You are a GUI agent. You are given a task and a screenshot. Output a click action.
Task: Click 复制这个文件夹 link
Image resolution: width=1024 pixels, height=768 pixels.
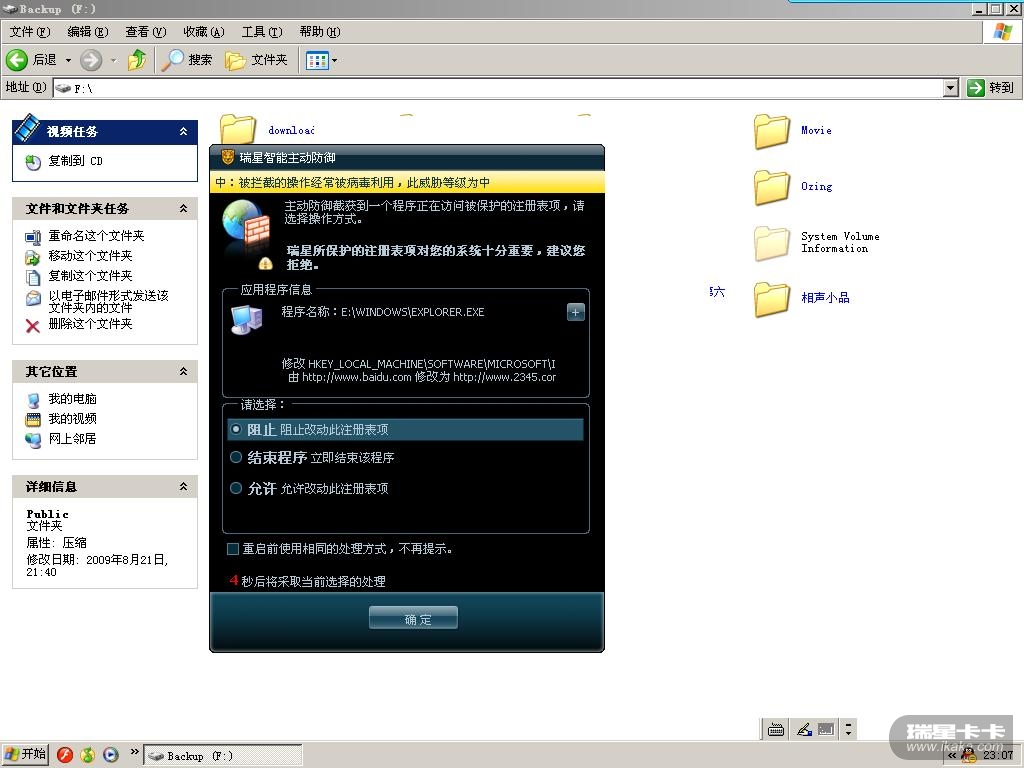(90, 276)
